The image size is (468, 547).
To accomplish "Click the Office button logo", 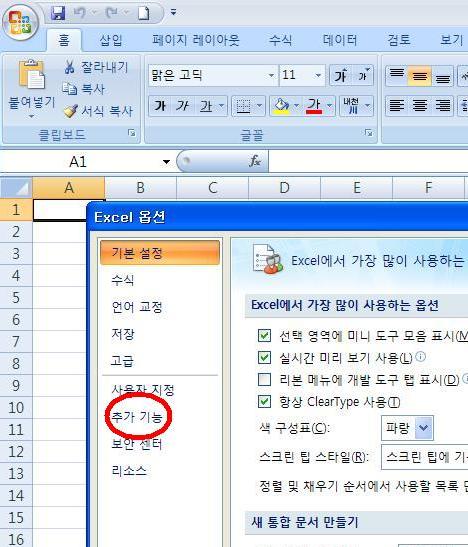I will [x=20, y=23].
